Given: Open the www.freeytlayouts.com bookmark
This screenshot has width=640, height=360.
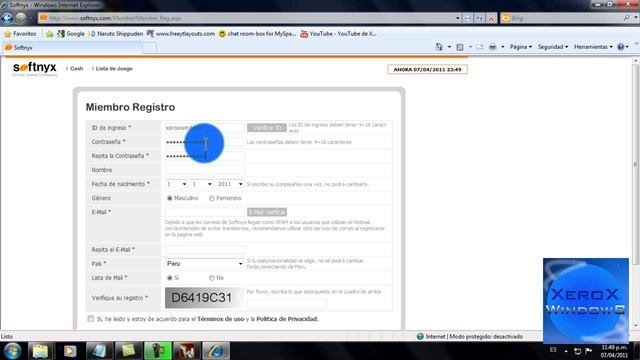Looking at the screenshot, I should click(x=181, y=34).
